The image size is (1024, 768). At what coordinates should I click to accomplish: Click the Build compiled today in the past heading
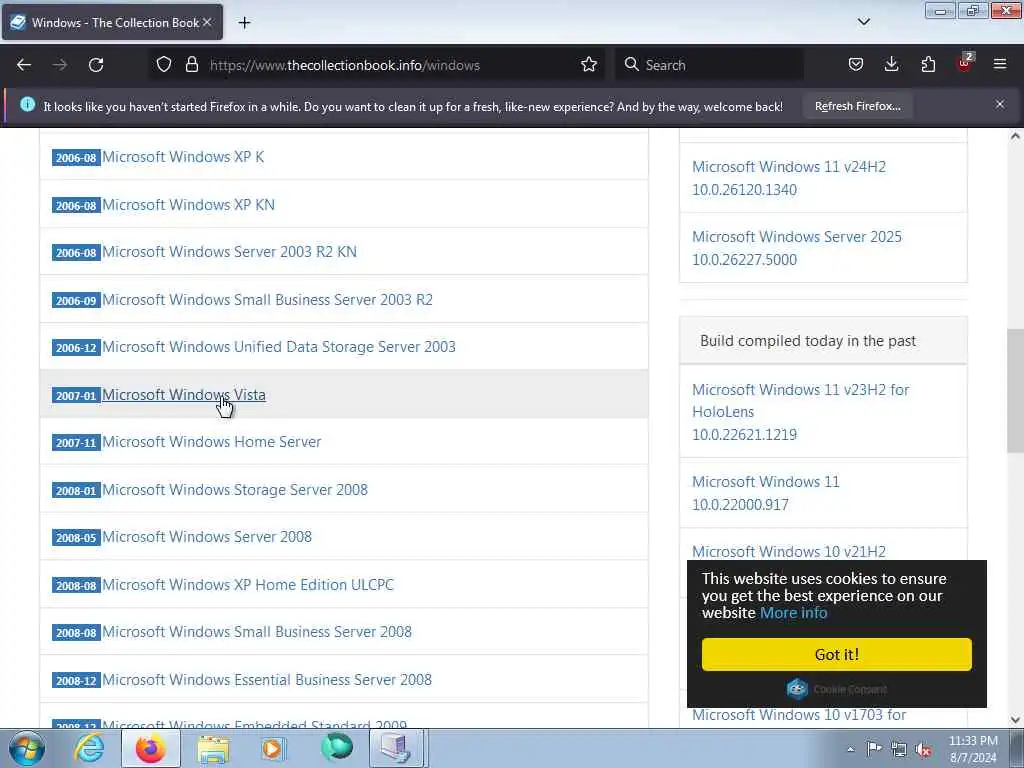tap(808, 340)
